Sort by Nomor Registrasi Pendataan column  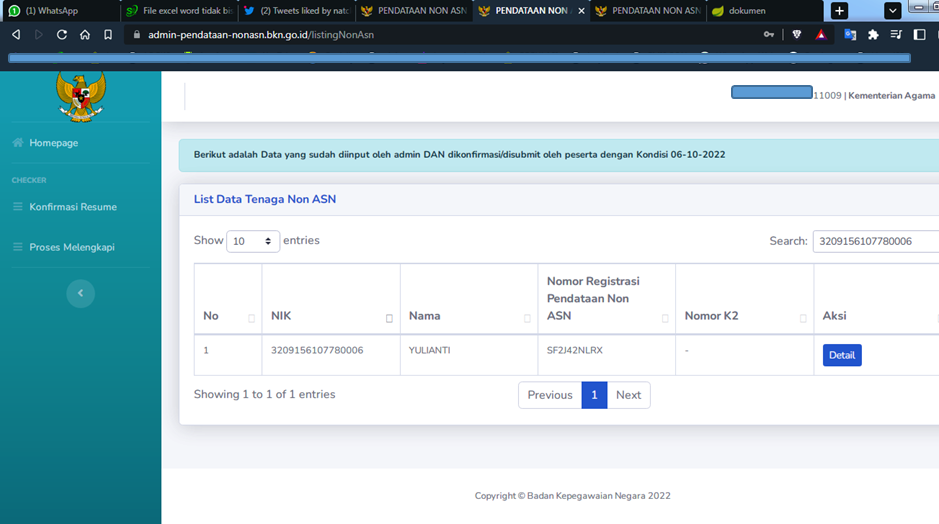[x=607, y=299]
